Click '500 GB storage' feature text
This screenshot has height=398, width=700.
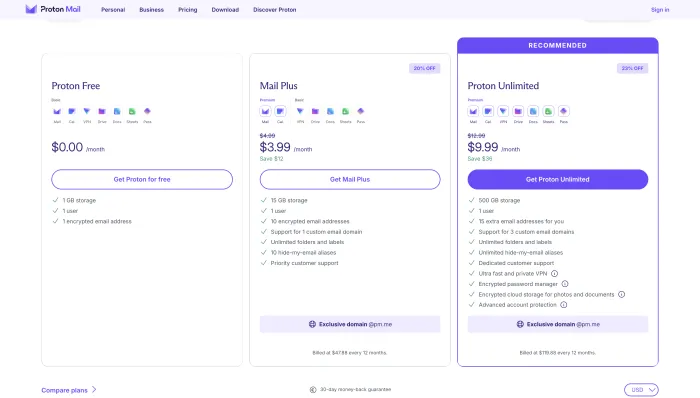click(499, 200)
